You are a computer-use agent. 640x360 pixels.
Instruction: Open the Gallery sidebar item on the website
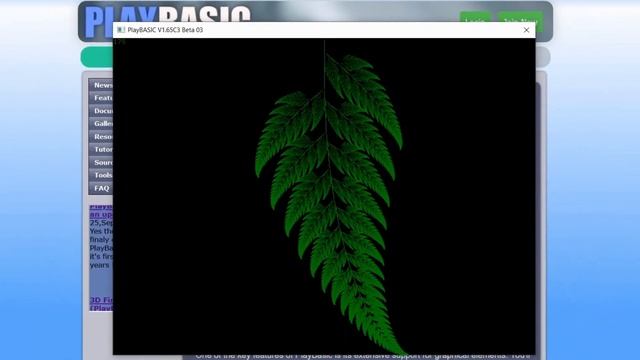click(101, 123)
